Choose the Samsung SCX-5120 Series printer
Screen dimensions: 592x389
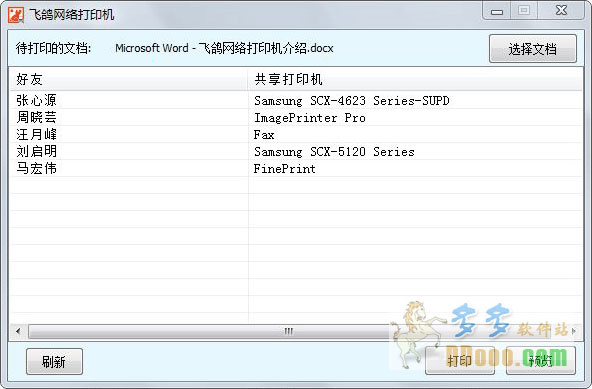pyautogui.click(x=334, y=152)
